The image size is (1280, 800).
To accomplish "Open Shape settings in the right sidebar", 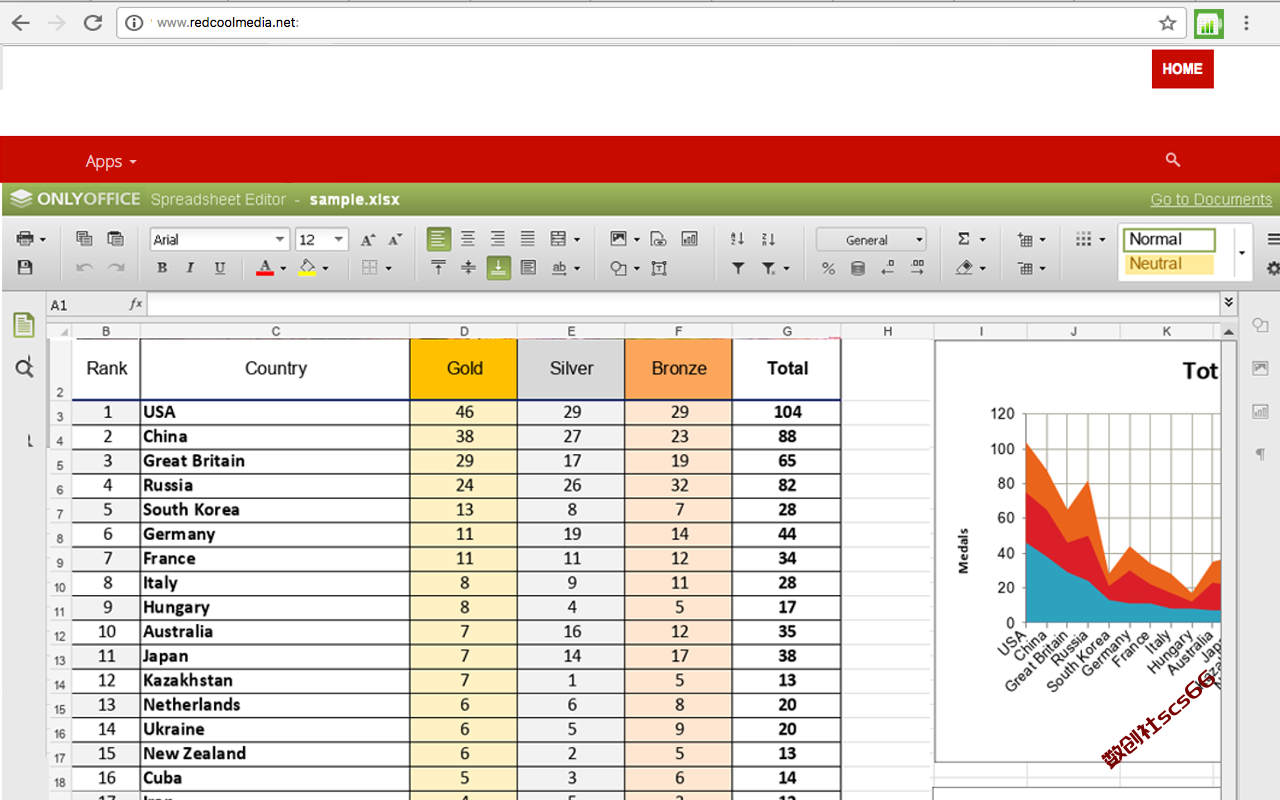I will point(1260,325).
